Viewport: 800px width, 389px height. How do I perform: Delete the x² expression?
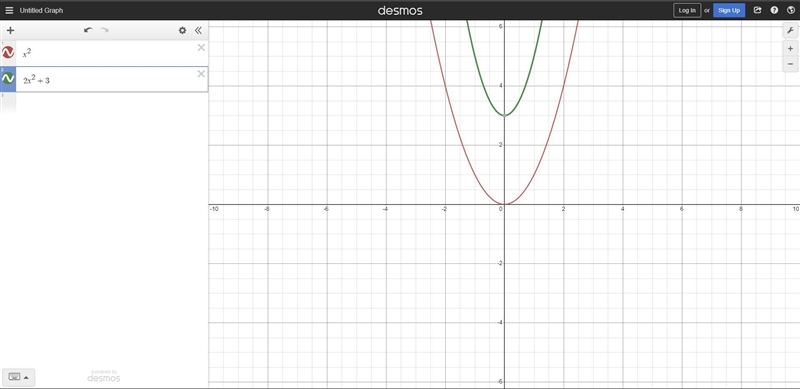[x=201, y=47]
